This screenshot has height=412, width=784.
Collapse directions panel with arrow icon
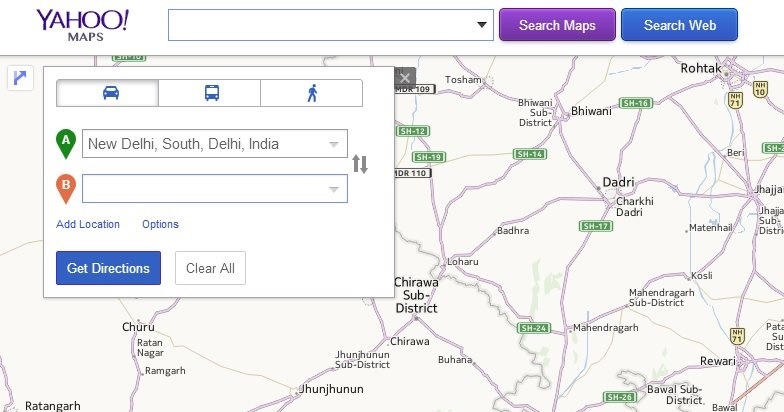(21, 78)
